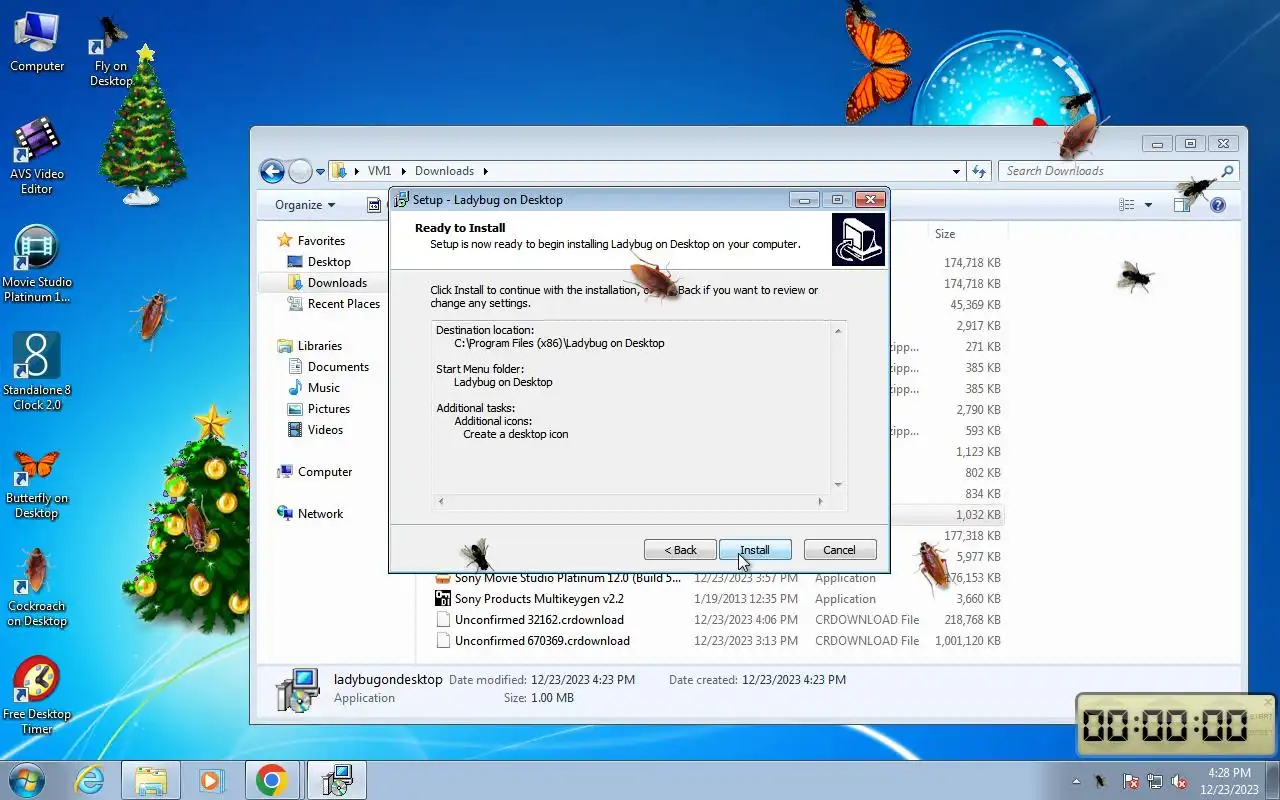This screenshot has height=800, width=1280.
Task: Cancel the Ladybug on Desktop setup
Action: [839, 550]
